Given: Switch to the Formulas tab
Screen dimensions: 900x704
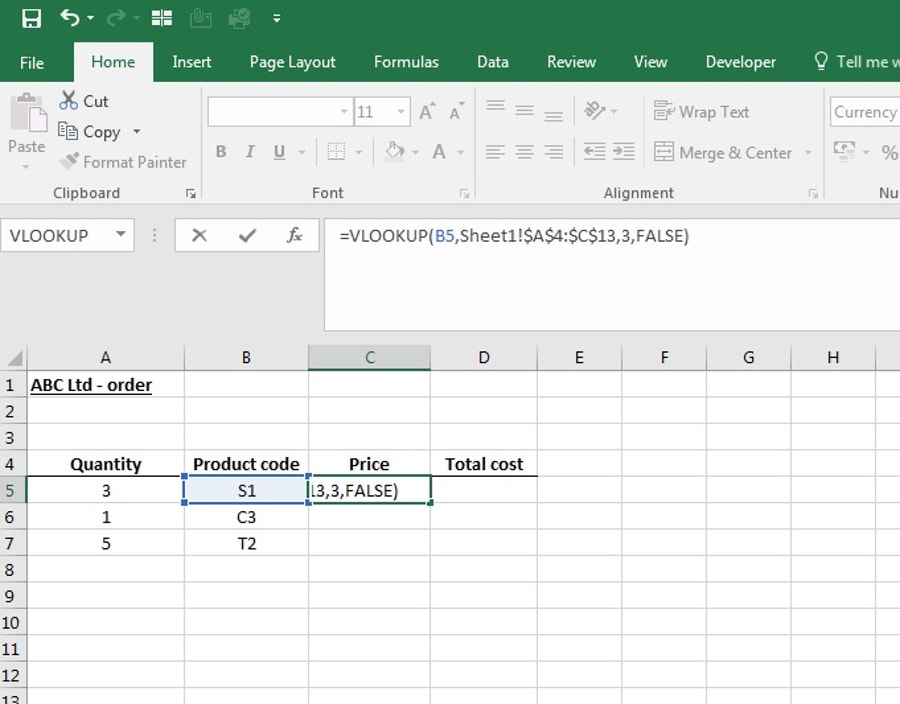Looking at the screenshot, I should point(406,62).
